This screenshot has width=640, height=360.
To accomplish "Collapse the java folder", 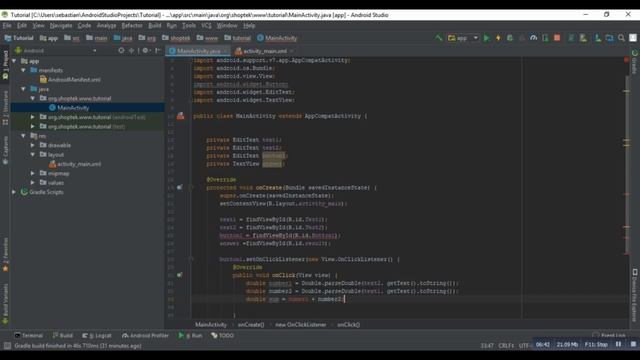I will click(x=23, y=89).
